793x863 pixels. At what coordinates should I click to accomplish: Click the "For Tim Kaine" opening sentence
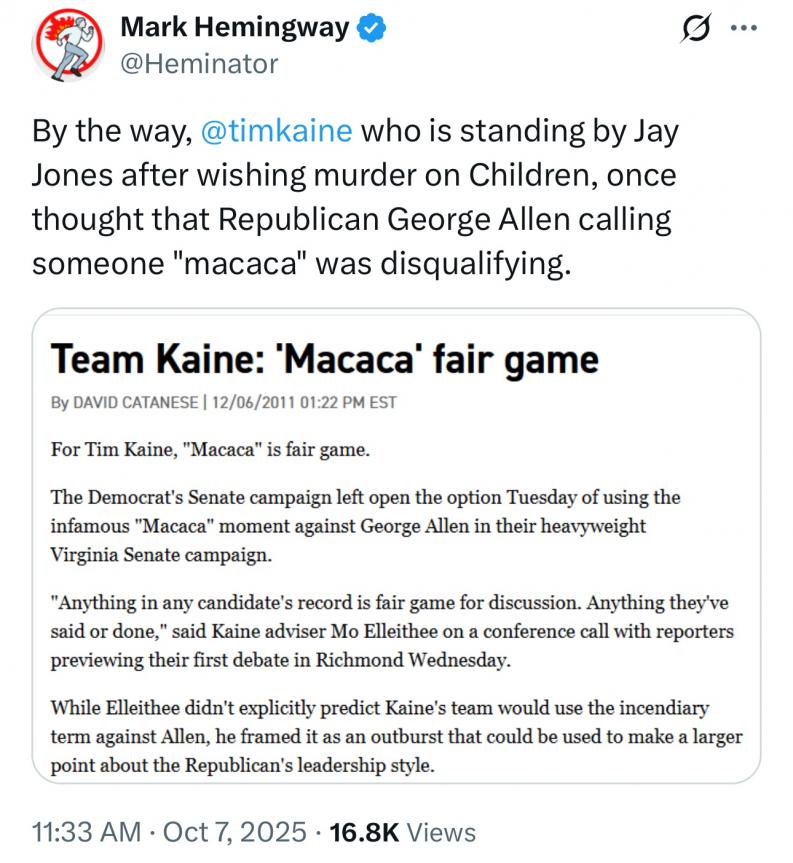point(211,449)
